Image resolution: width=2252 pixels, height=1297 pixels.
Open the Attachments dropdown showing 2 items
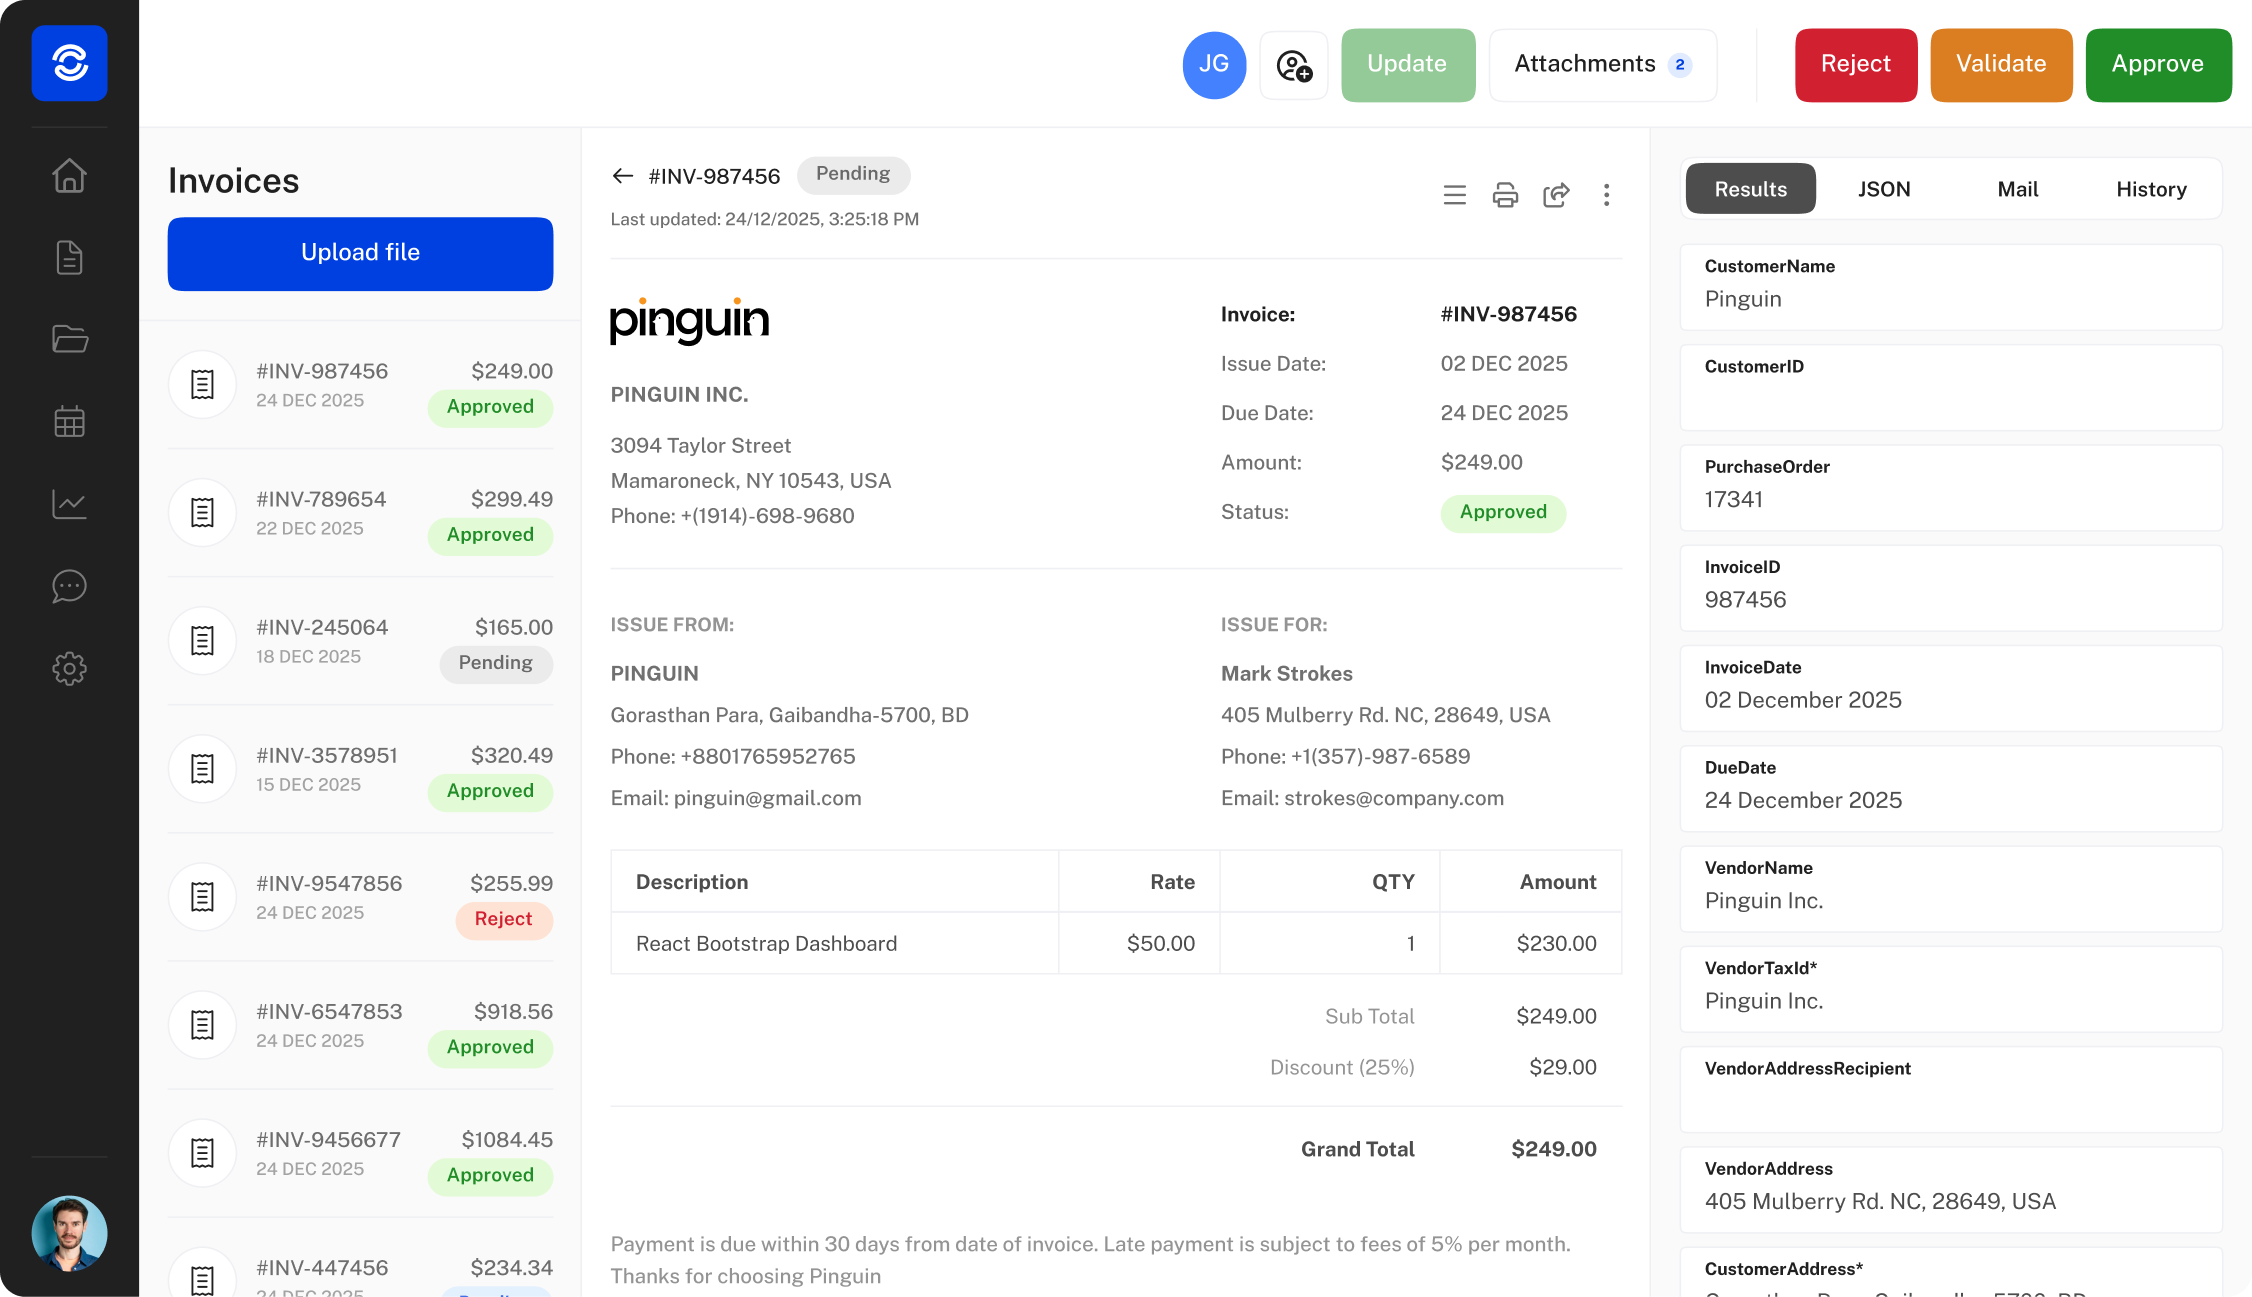coord(1602,64)
